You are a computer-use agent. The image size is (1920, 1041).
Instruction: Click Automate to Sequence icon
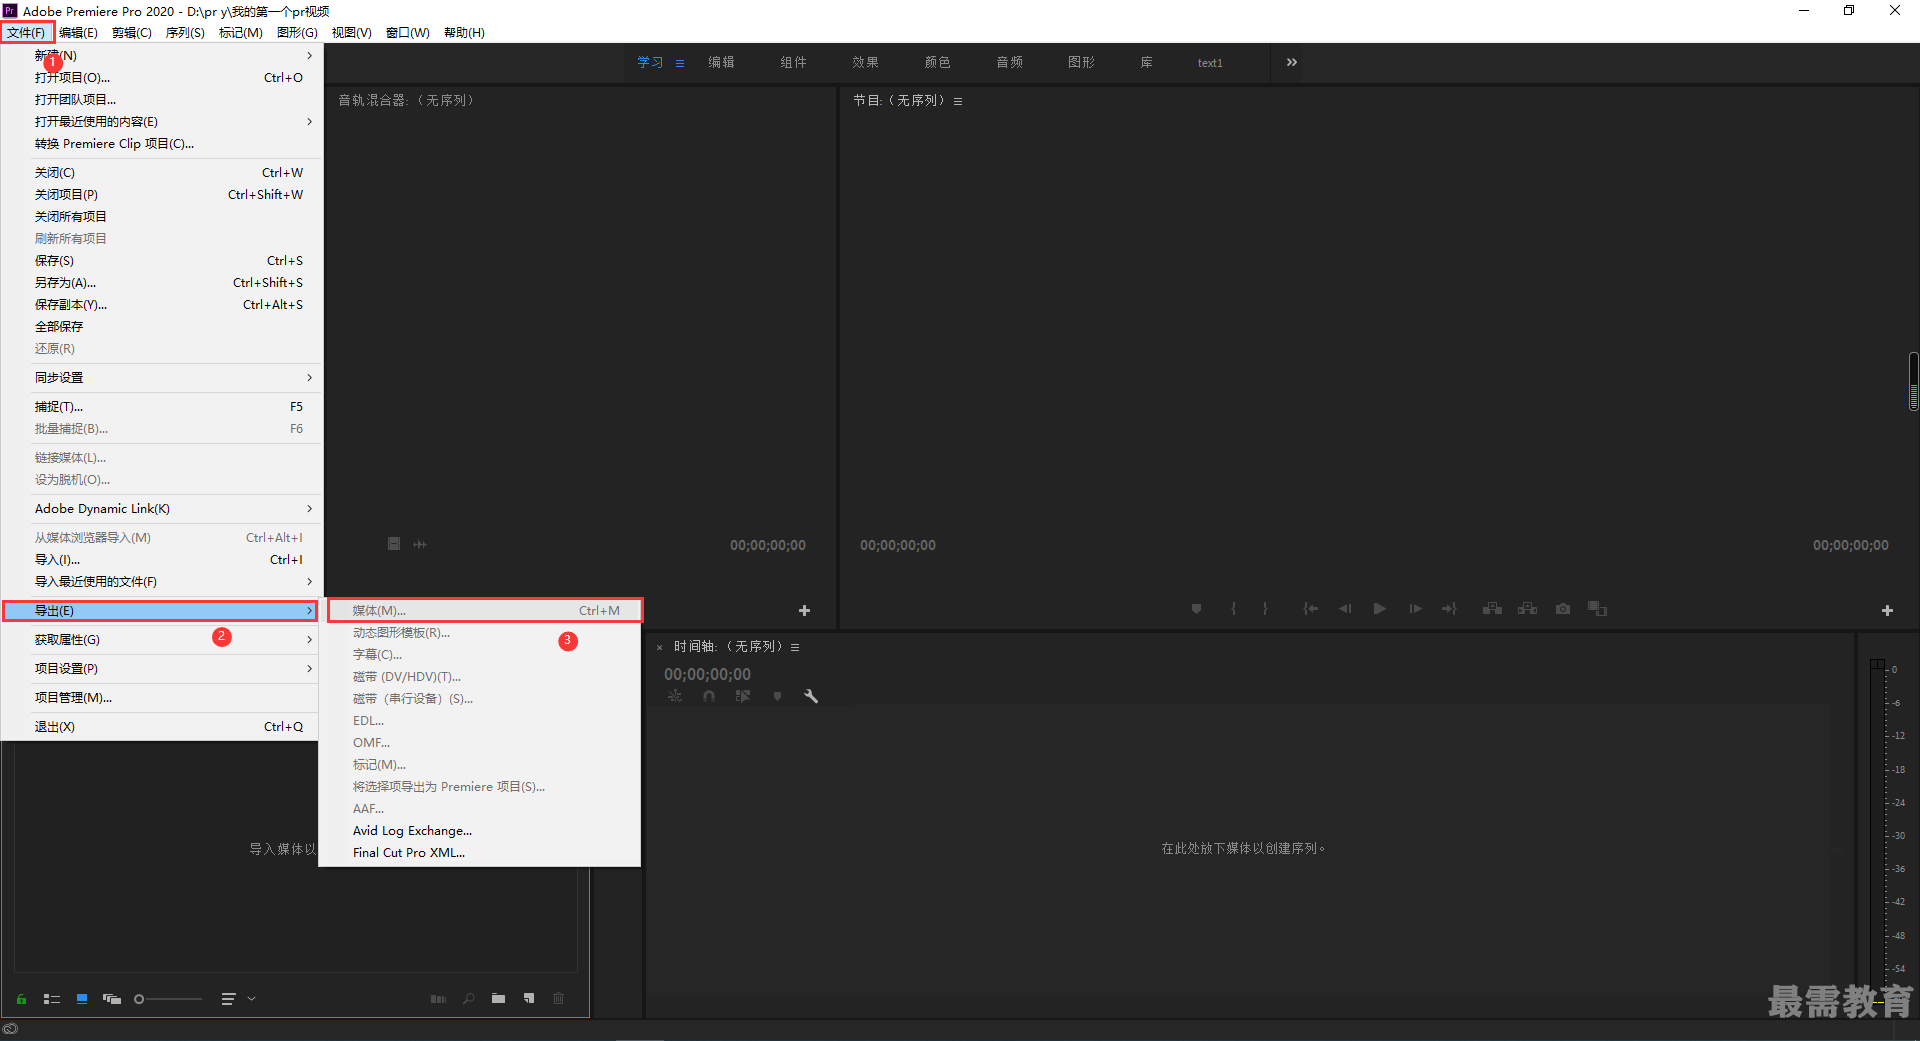(438, 999)
